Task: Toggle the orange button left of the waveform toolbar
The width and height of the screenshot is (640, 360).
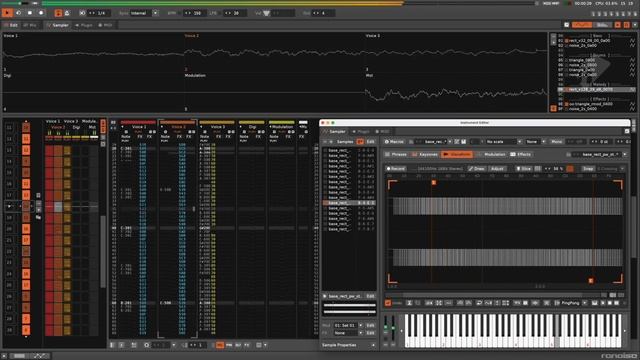Action: pyautogui.click(x=388, y=303)
